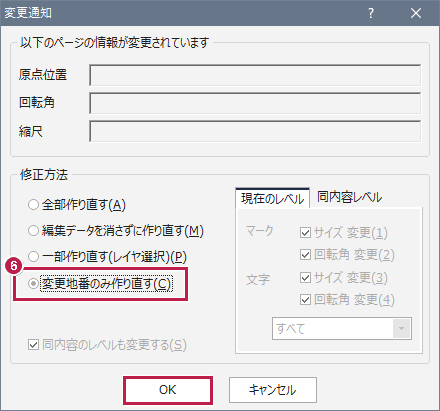440x411 pixels.
Task: Click the 回転角 text field
Action: pyautogui.click(x=255, y=103)
